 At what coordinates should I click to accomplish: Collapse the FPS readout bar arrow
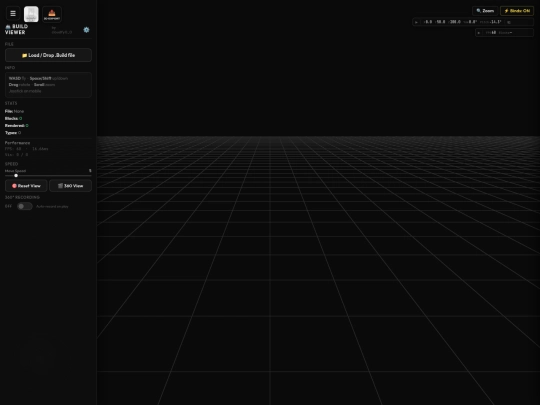coord(479,33)
